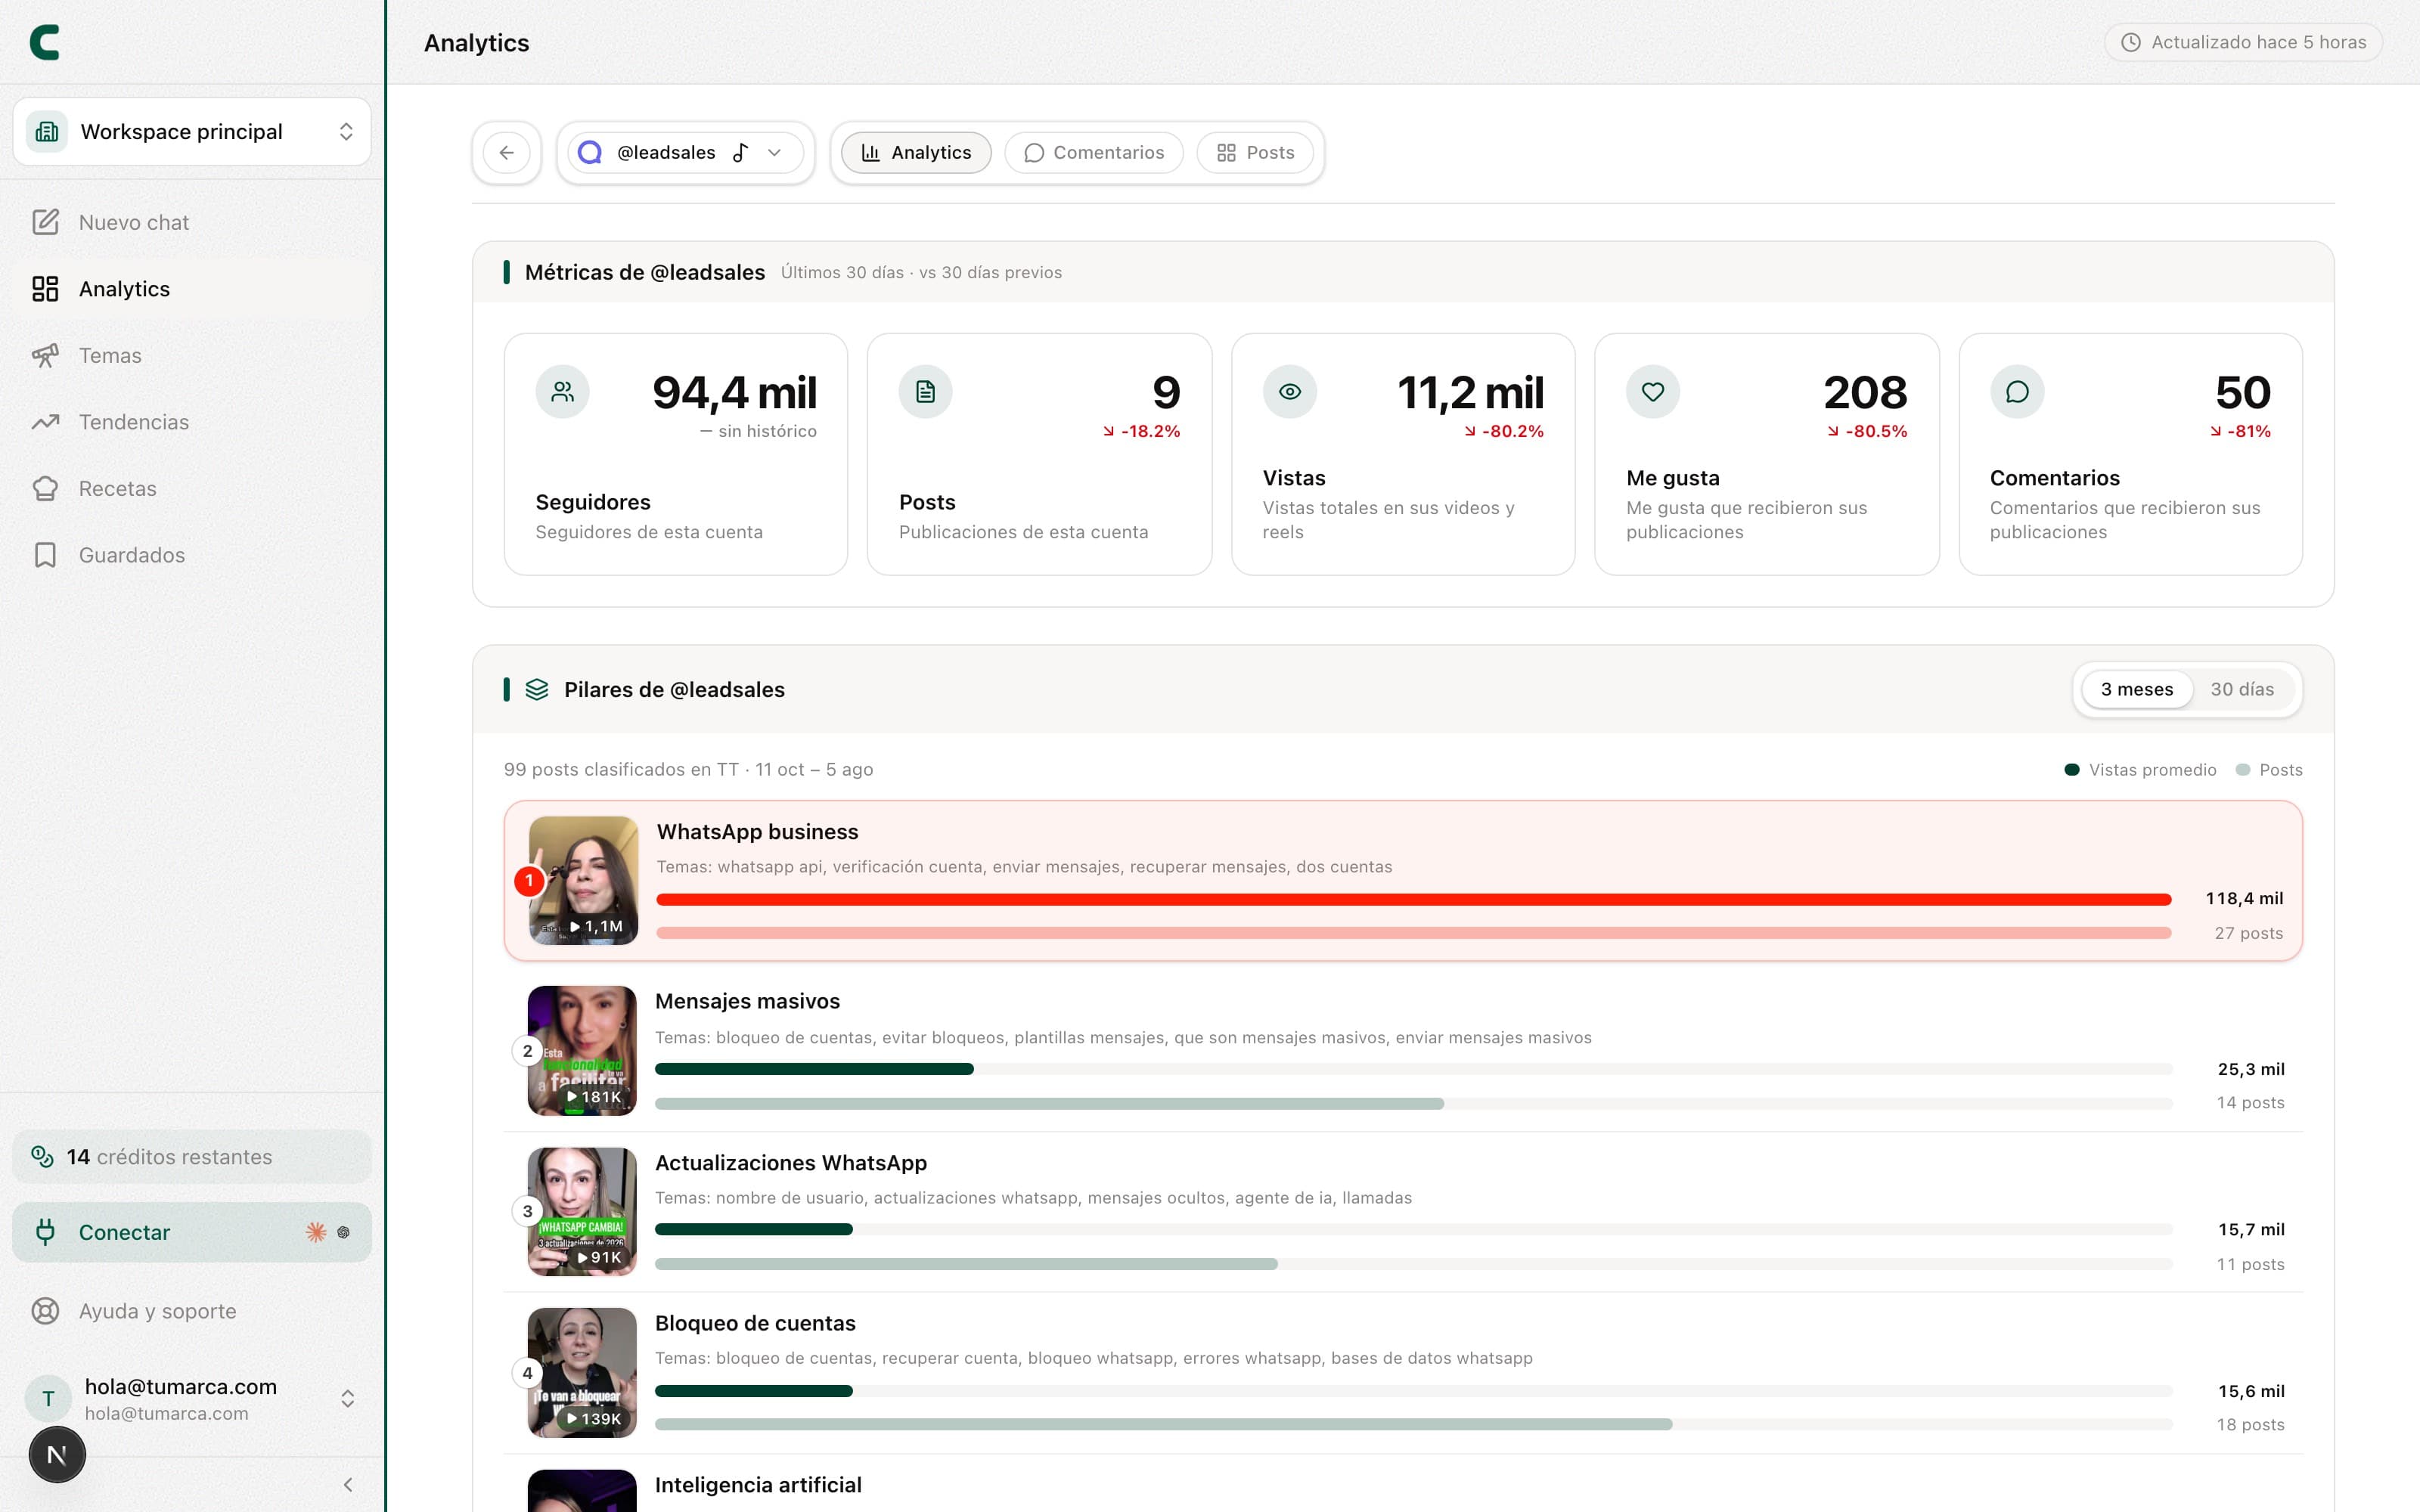Click the Guardados bookmark icon

(x=45, y=555)
